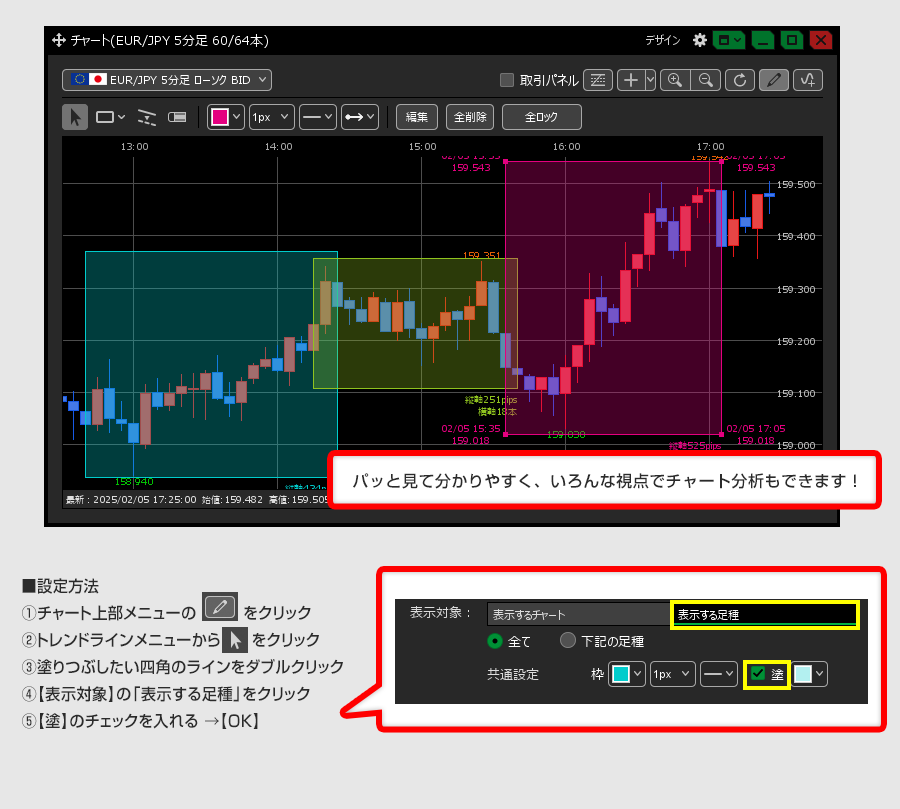
Task: Select the 全て radio button
Action: click(494, 641)
